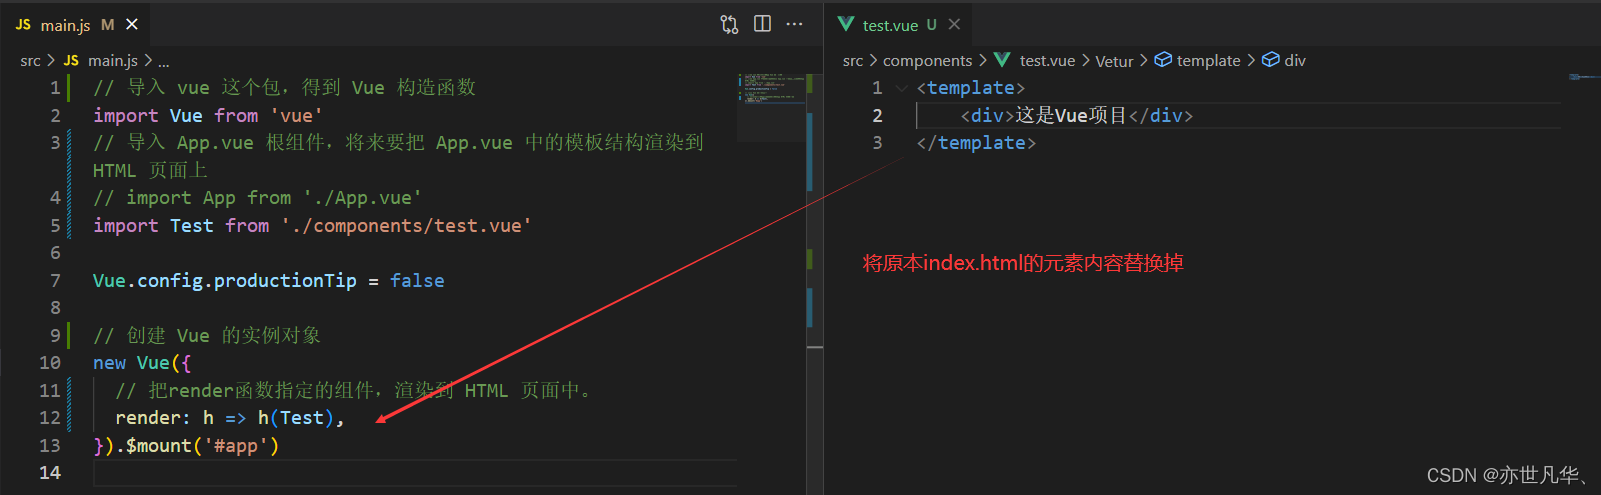This screenshot has width=1601, height=495.
Task: Click the "$mount('#app')" text
Action: (202, 446)
